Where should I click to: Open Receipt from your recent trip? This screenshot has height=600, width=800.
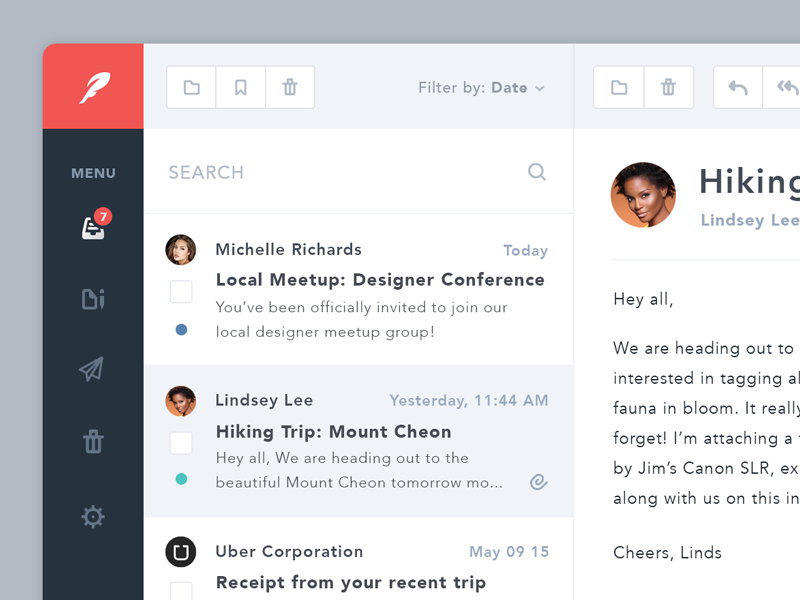pos(350,582)
